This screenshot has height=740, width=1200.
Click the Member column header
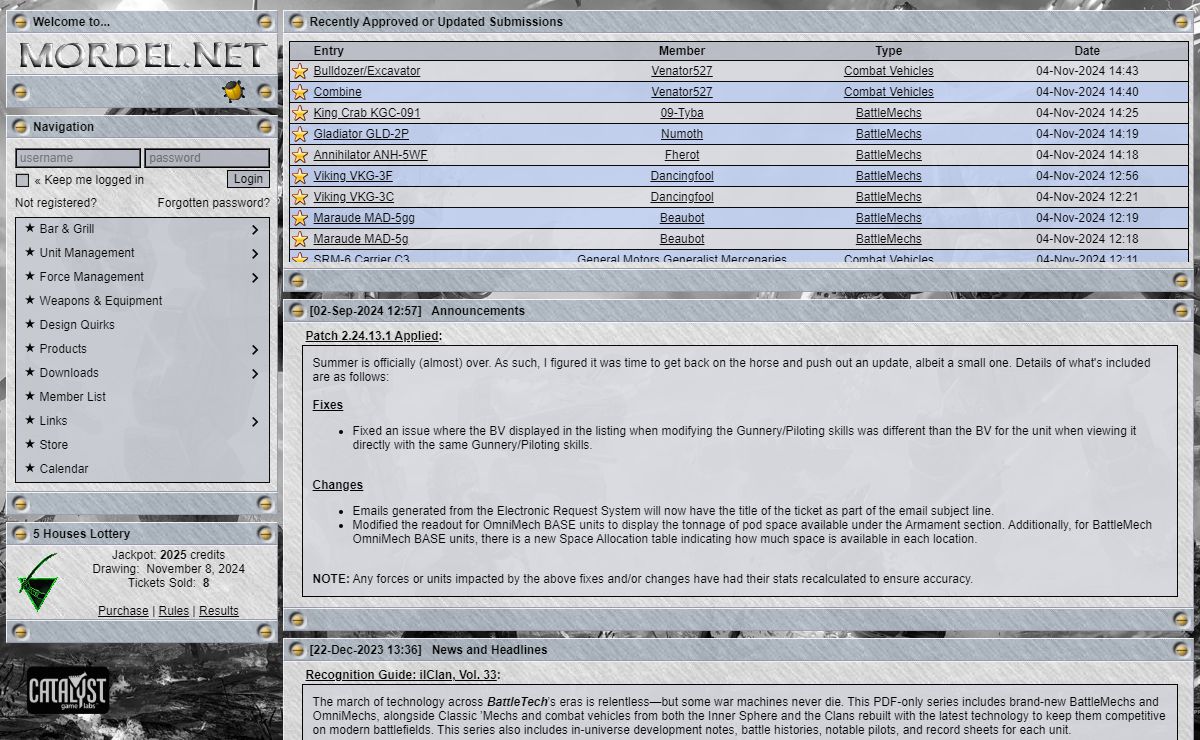point(682,51)
